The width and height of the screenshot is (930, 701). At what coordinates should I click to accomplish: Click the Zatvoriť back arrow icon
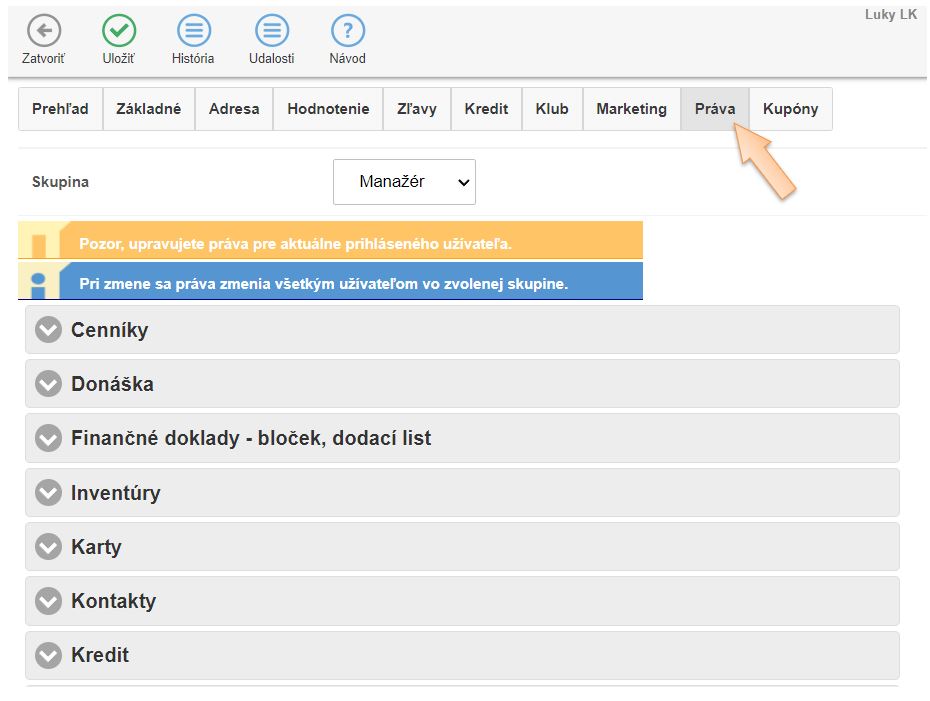click(43, 31)
